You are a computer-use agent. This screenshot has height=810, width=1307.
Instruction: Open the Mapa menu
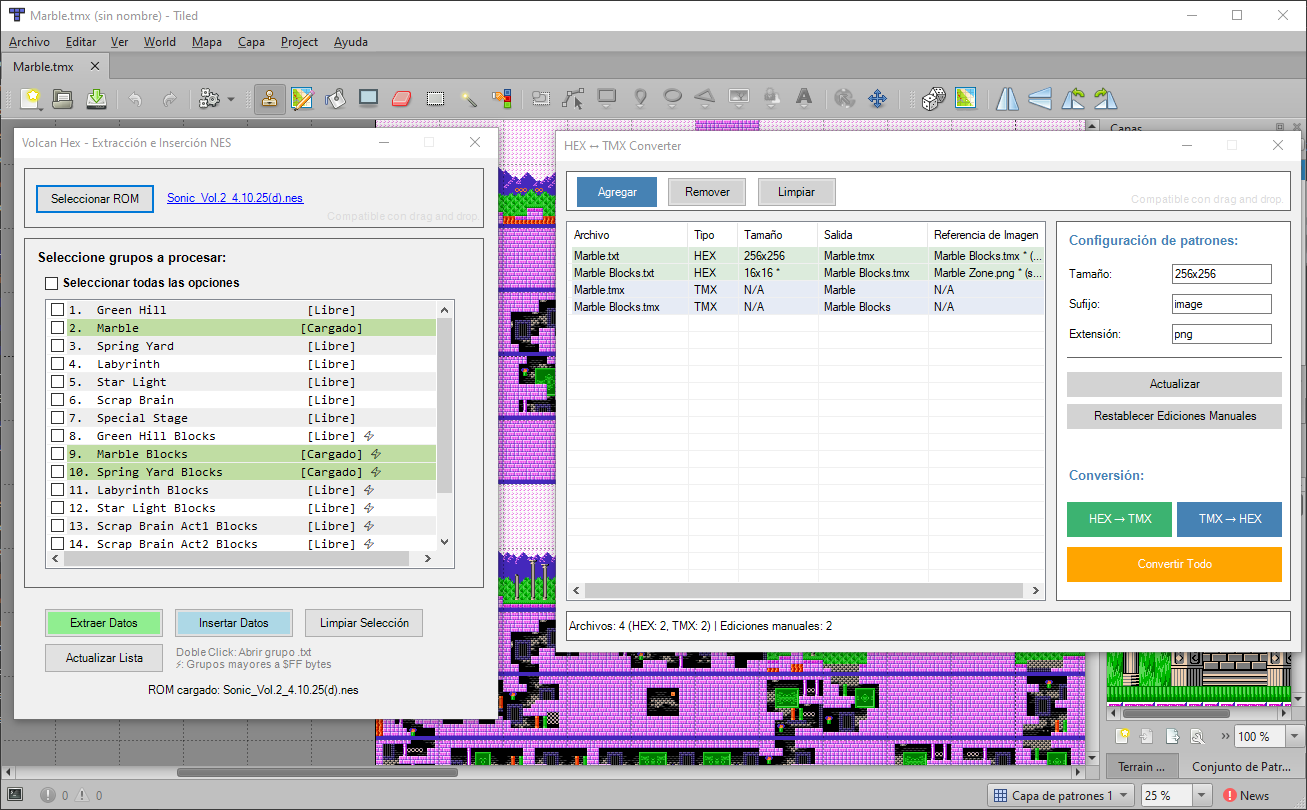pyautogui.click(x=207, y=42)
